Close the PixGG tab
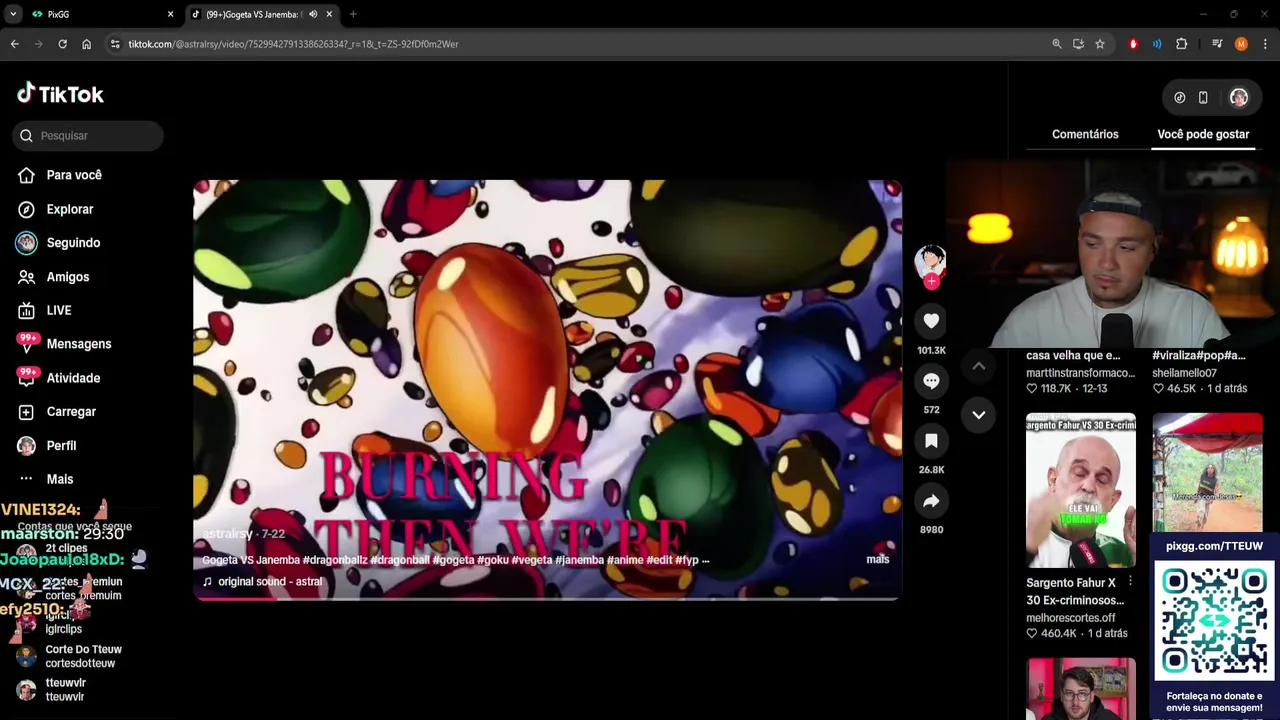 pyautogui.click(x=170, y=14)
